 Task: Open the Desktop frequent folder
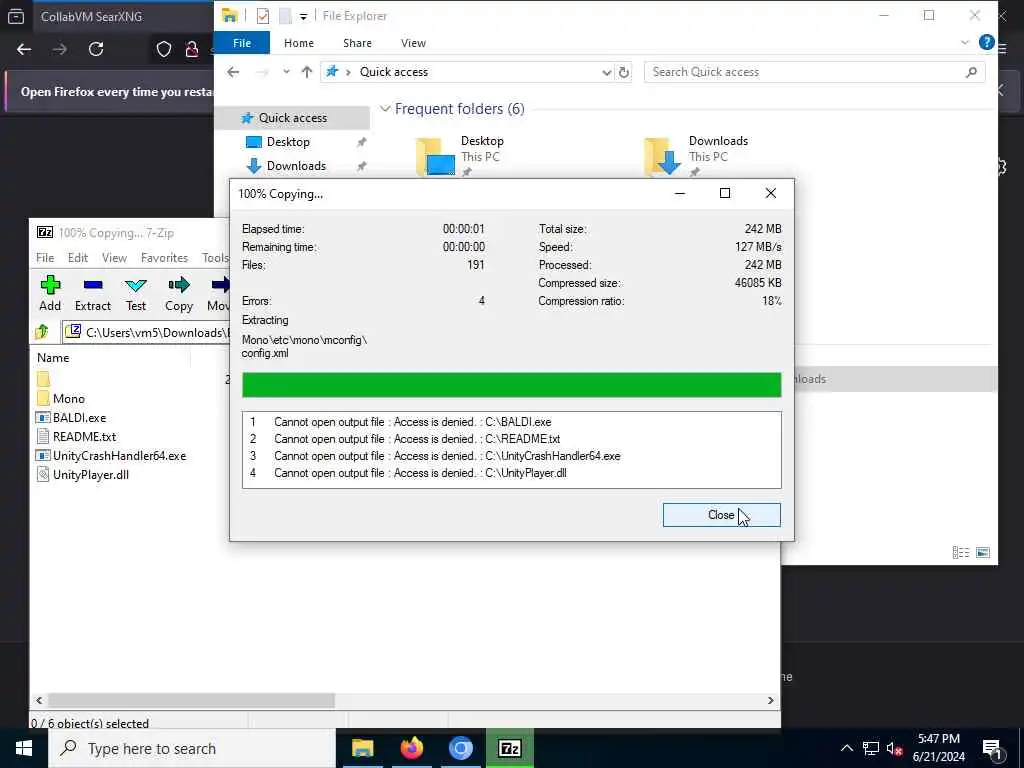click(x=460, y=155)
